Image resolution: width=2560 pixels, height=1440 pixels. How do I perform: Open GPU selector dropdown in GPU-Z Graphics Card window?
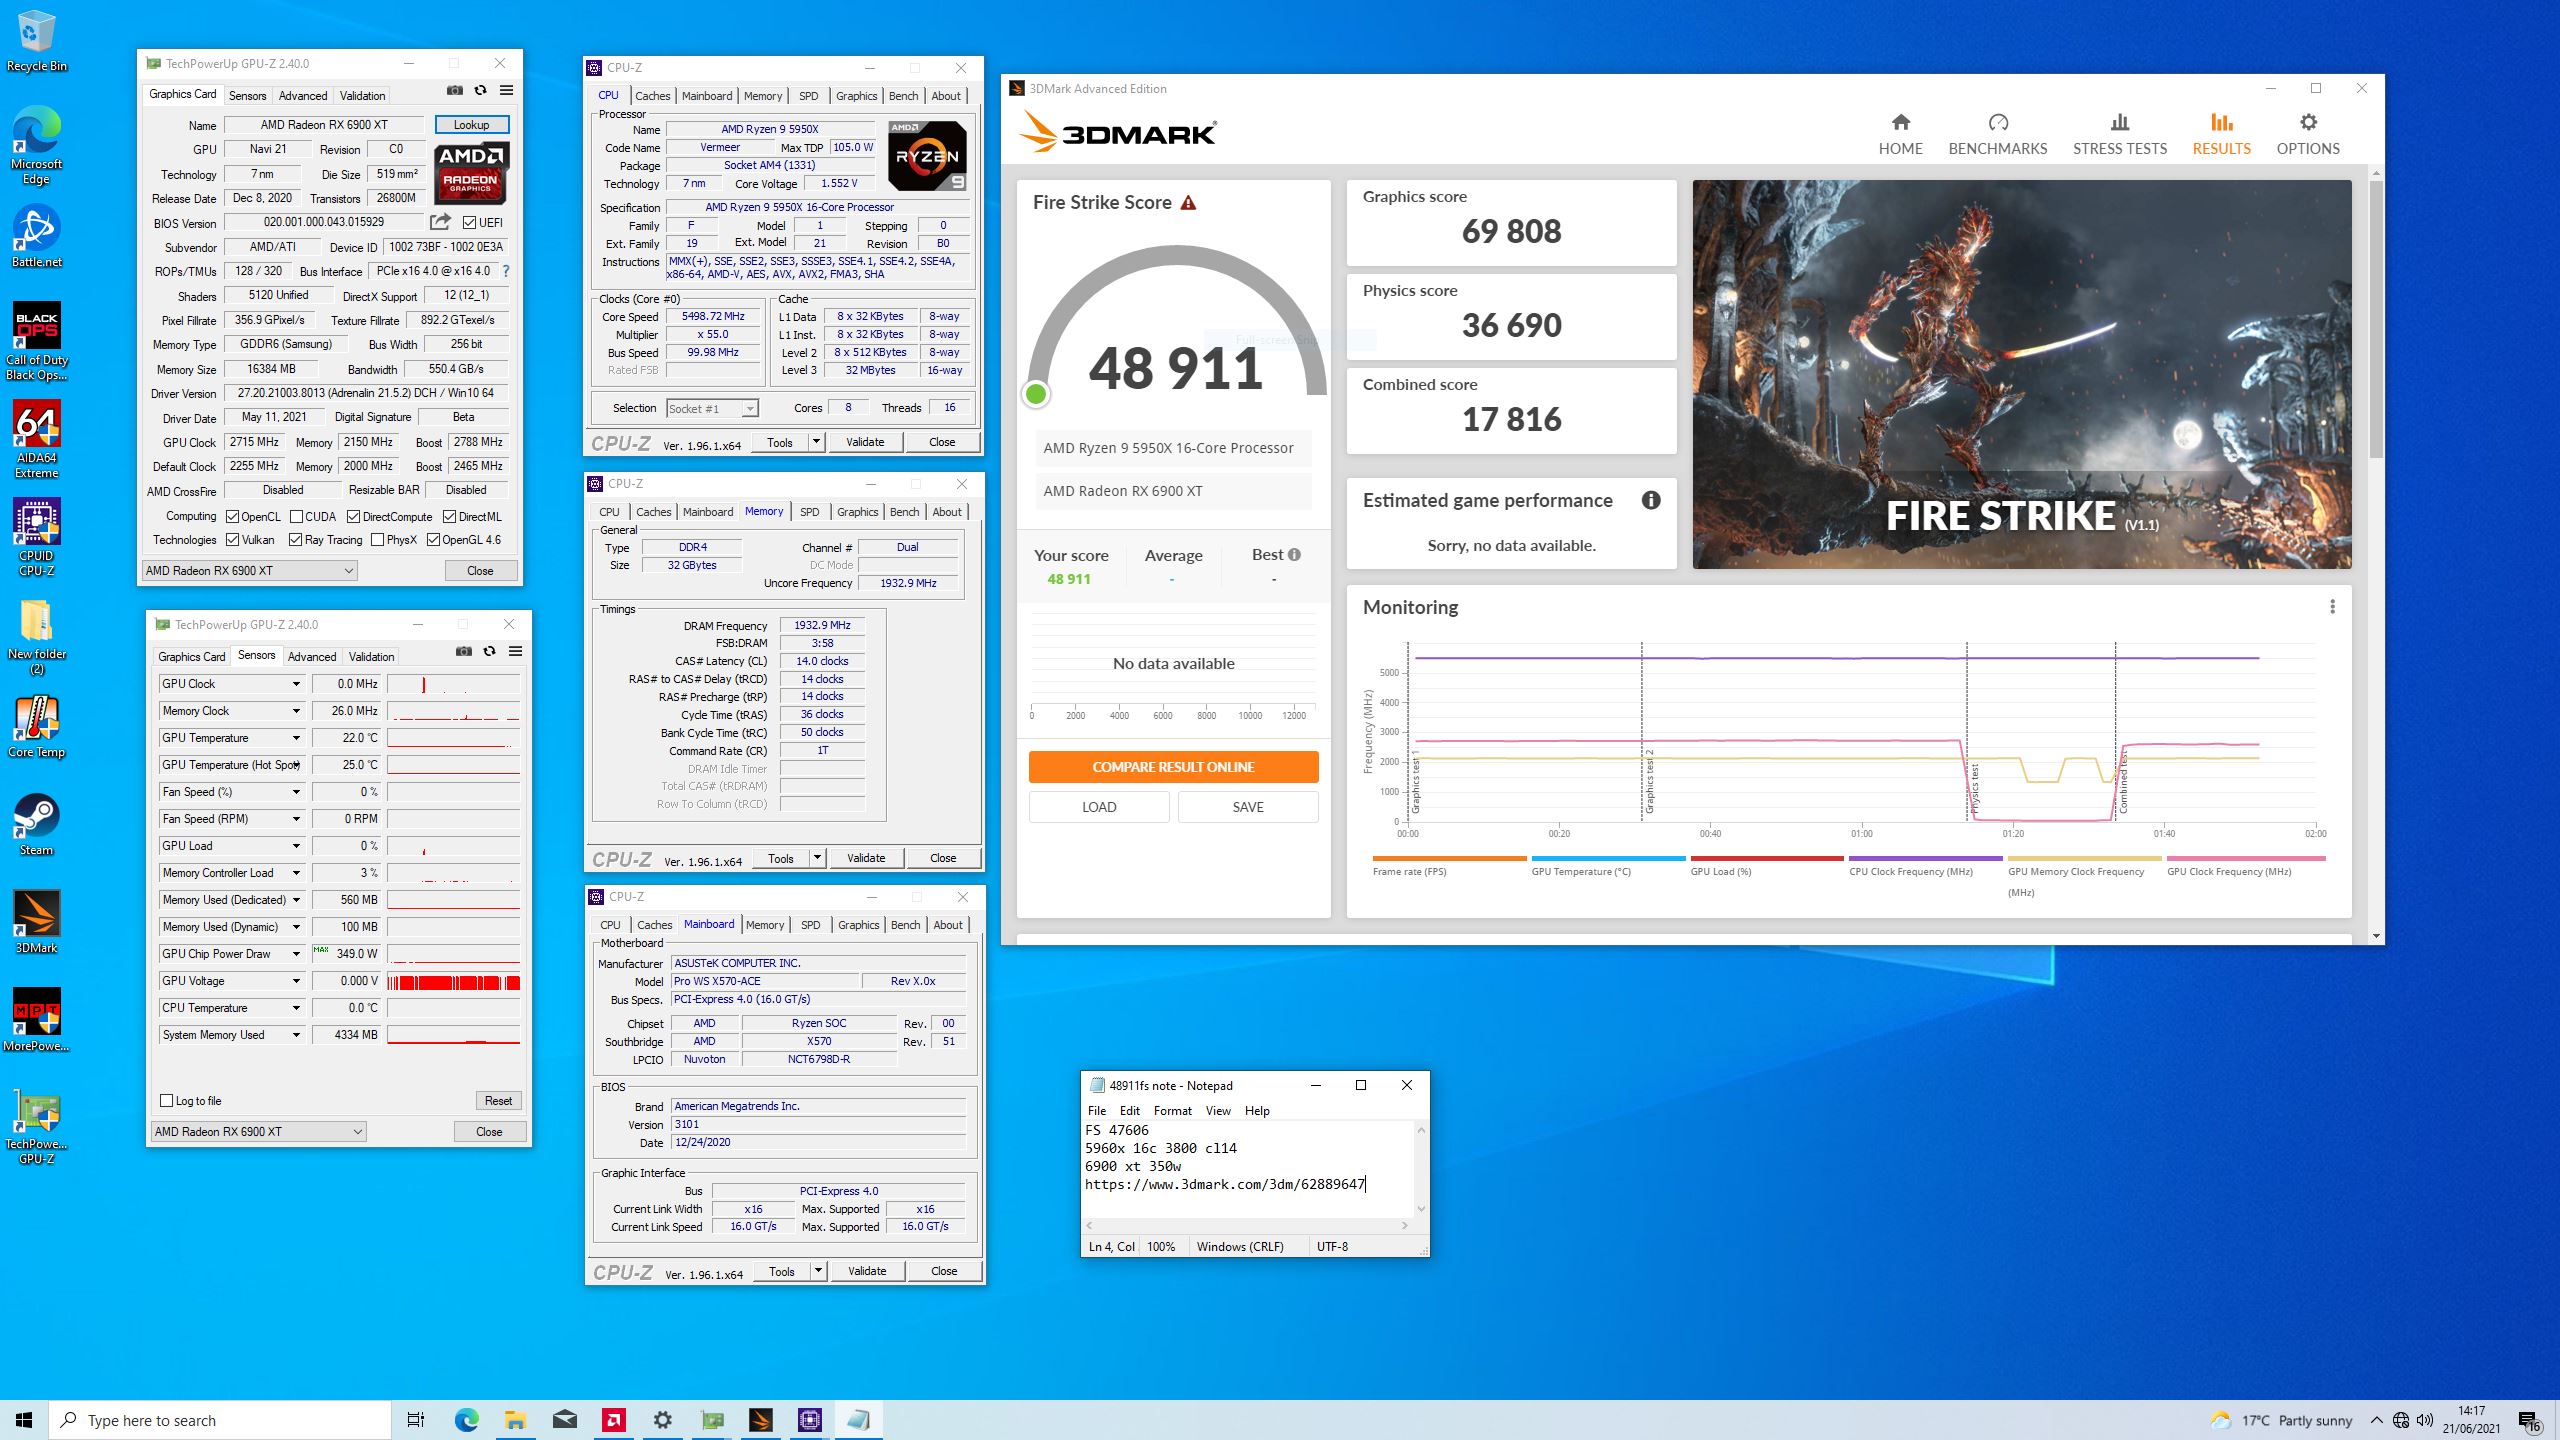pos(249,571)
